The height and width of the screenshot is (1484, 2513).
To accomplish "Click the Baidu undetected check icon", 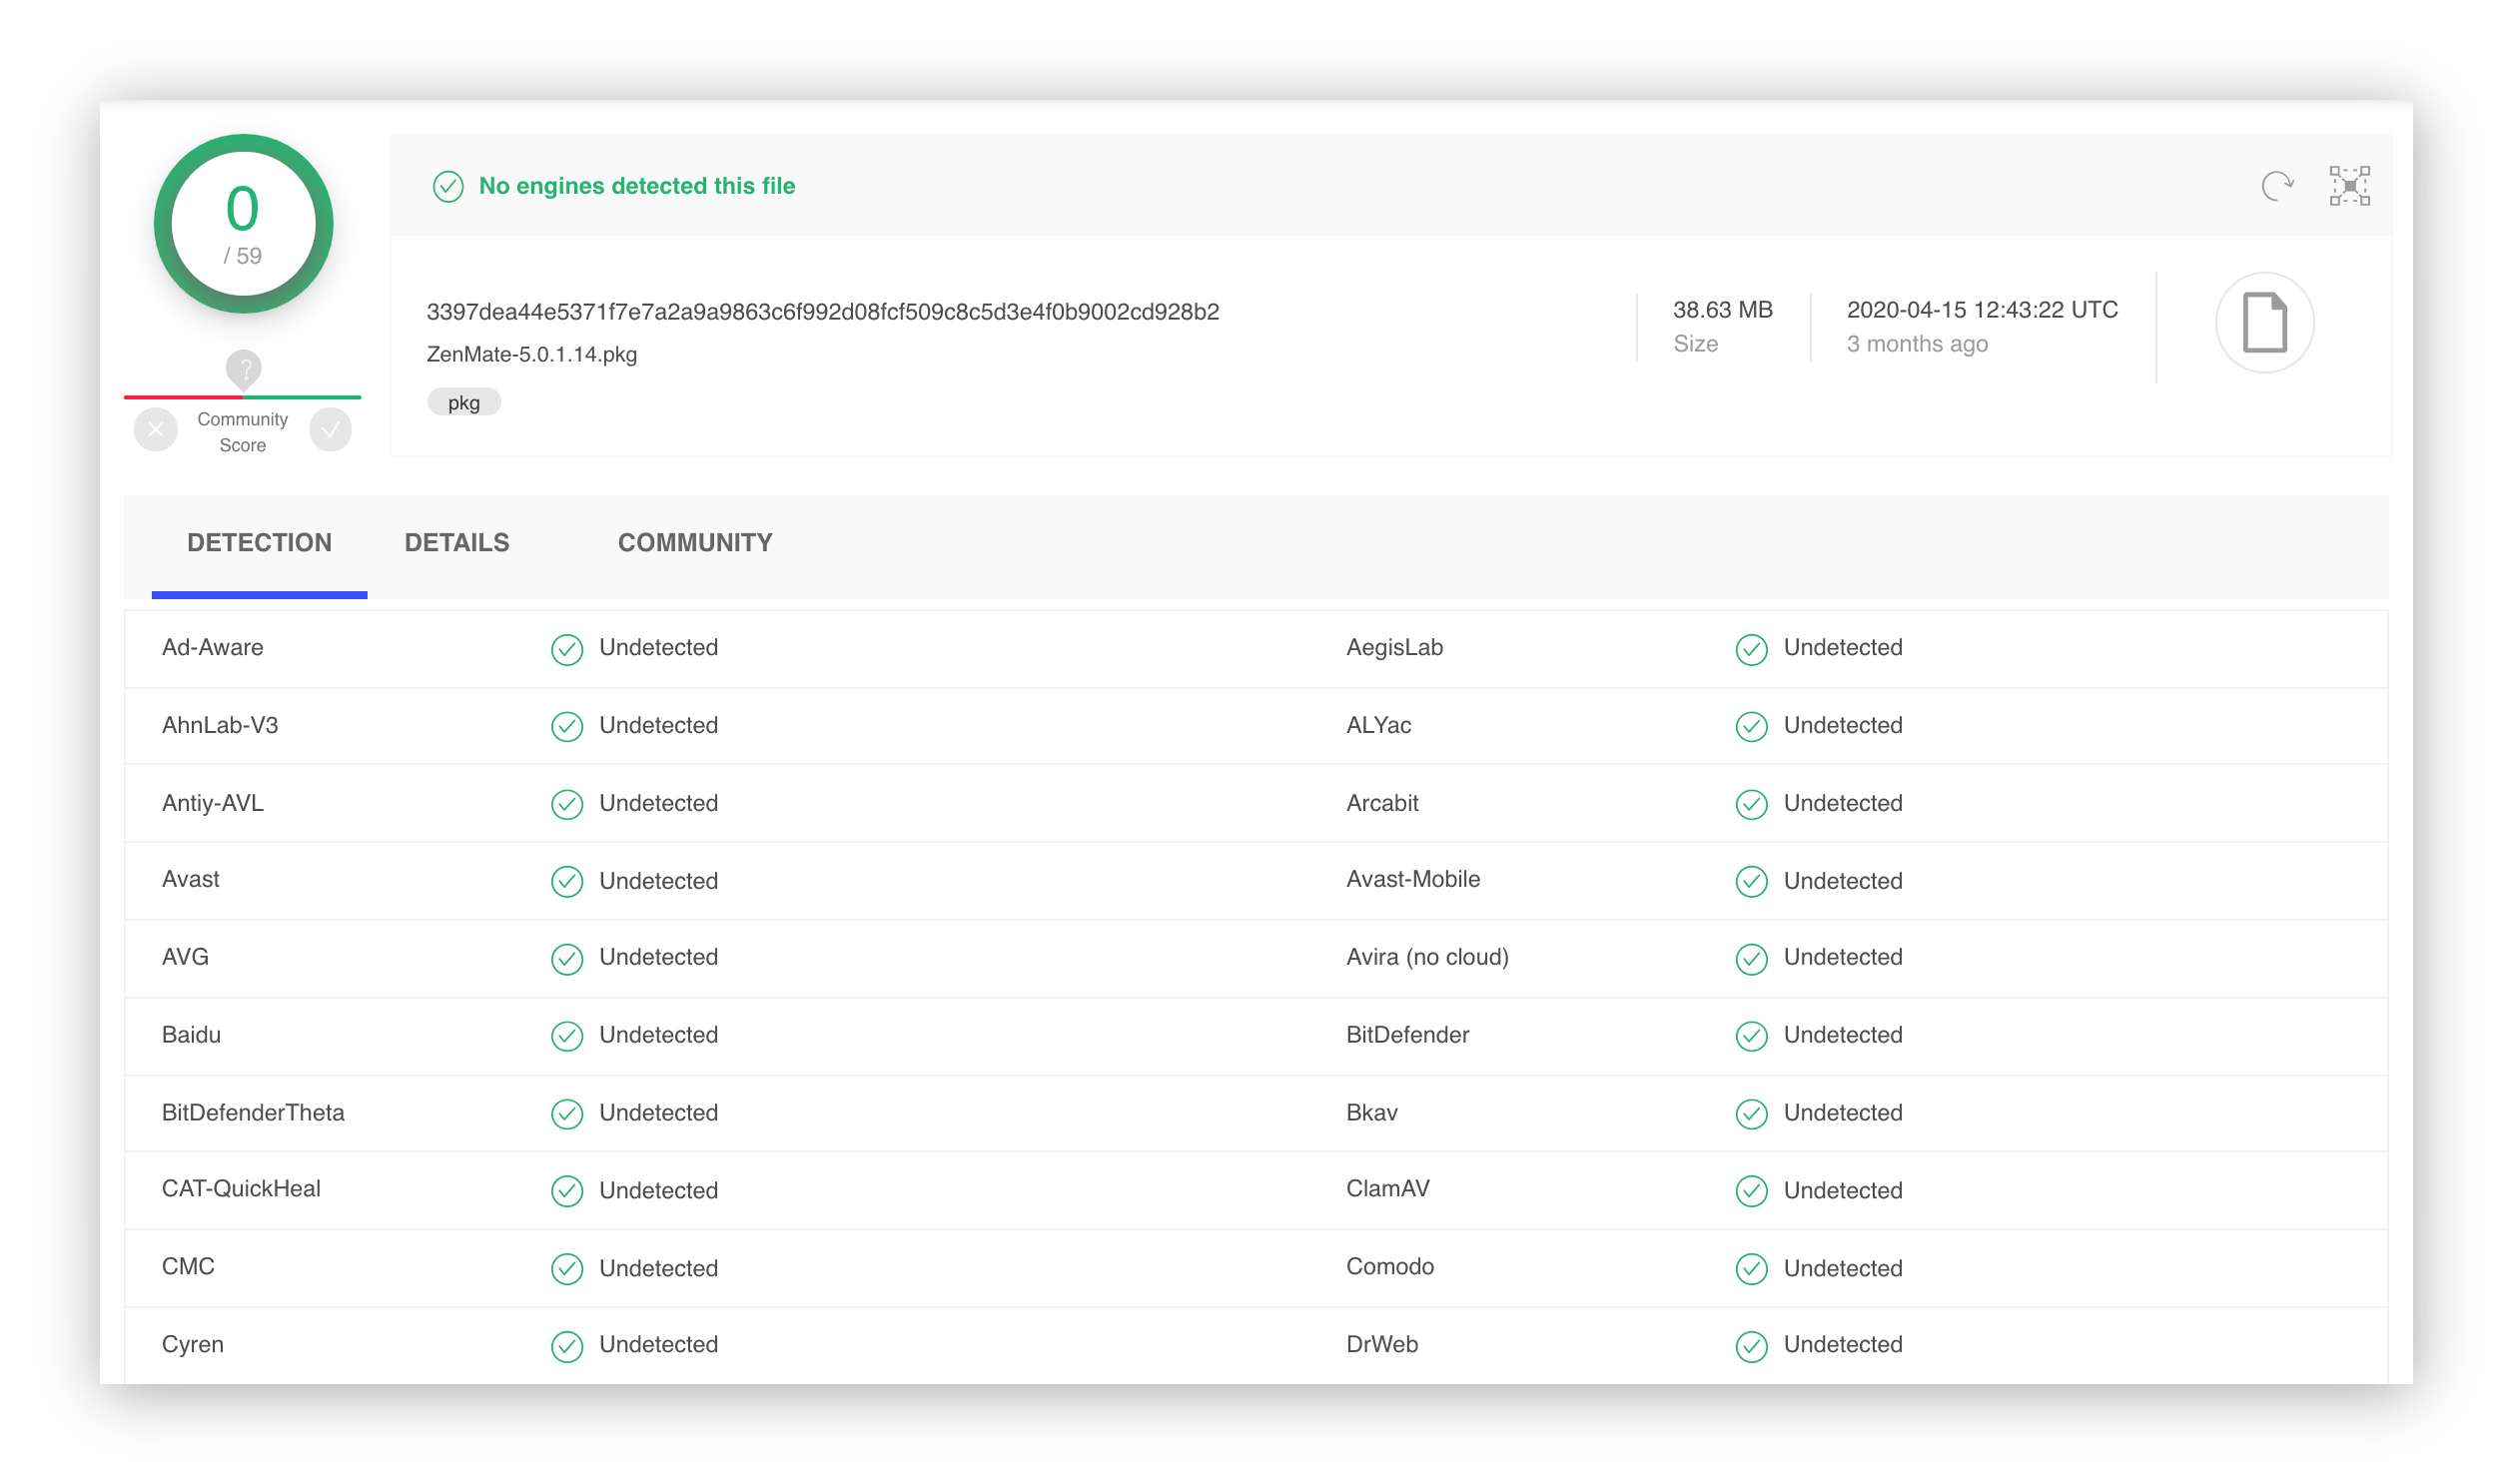I will [x=567, y=1037].
